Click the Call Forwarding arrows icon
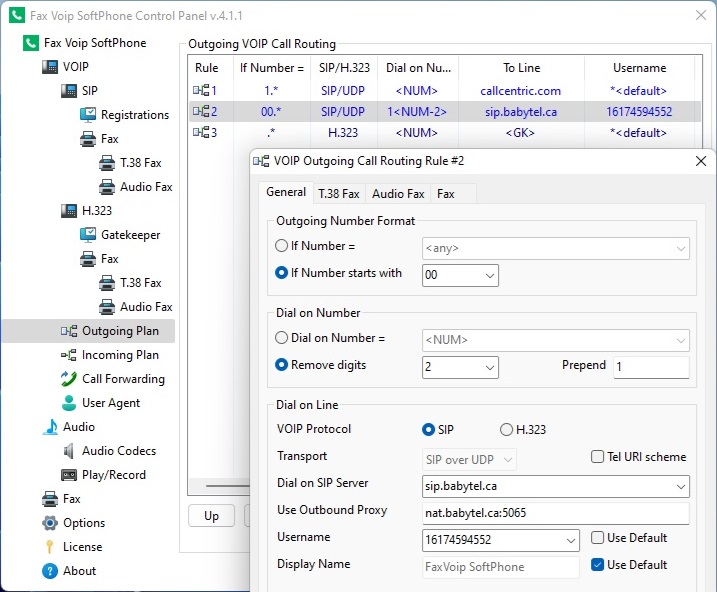This screenshot has width=717, height=592. click(x=69, y=379)
